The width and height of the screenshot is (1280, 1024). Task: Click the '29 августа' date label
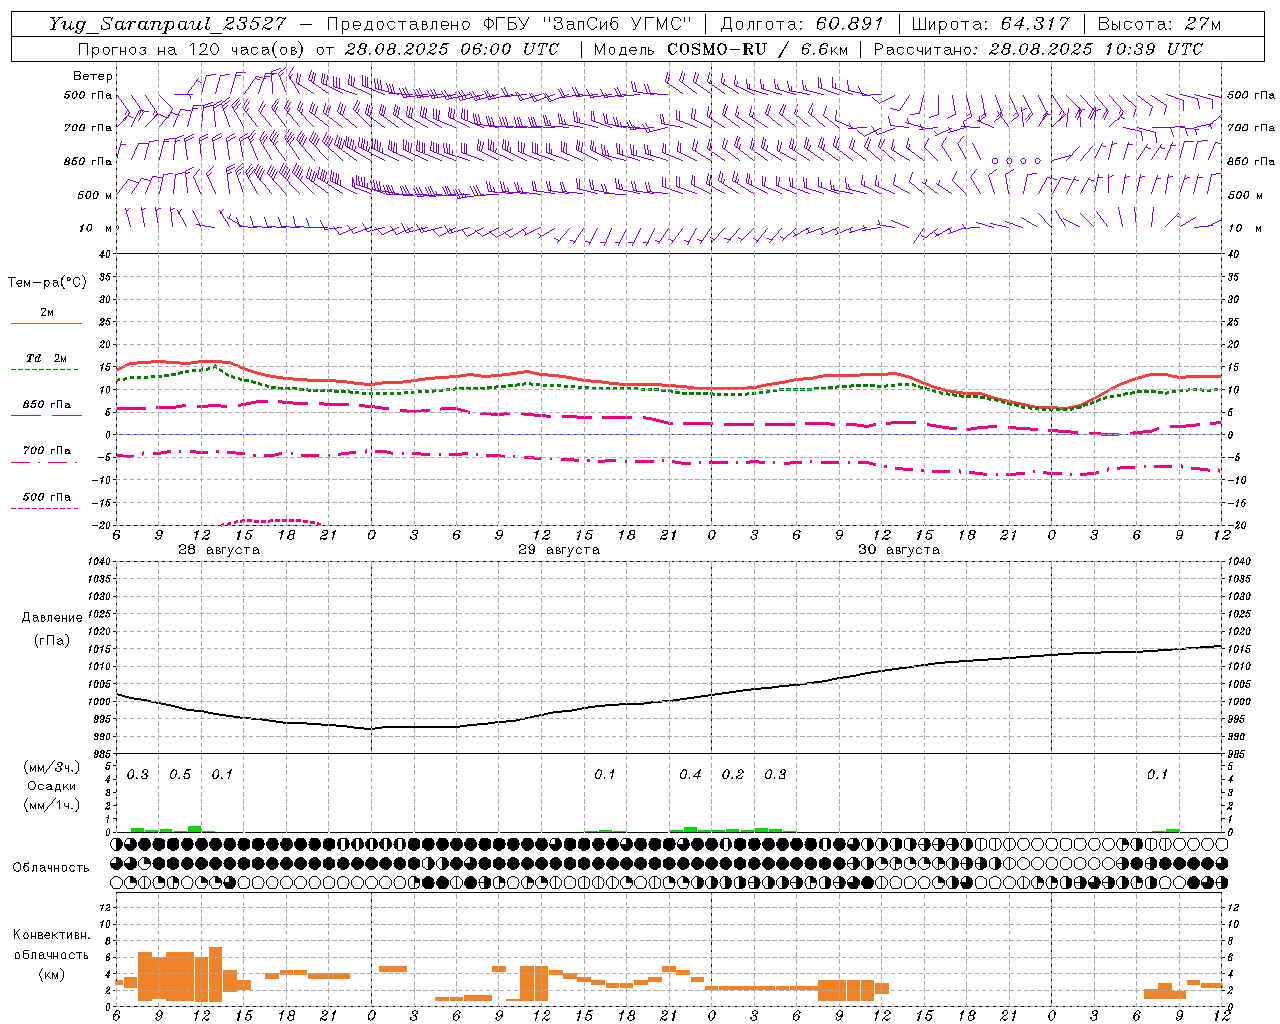tap(559, 550)
